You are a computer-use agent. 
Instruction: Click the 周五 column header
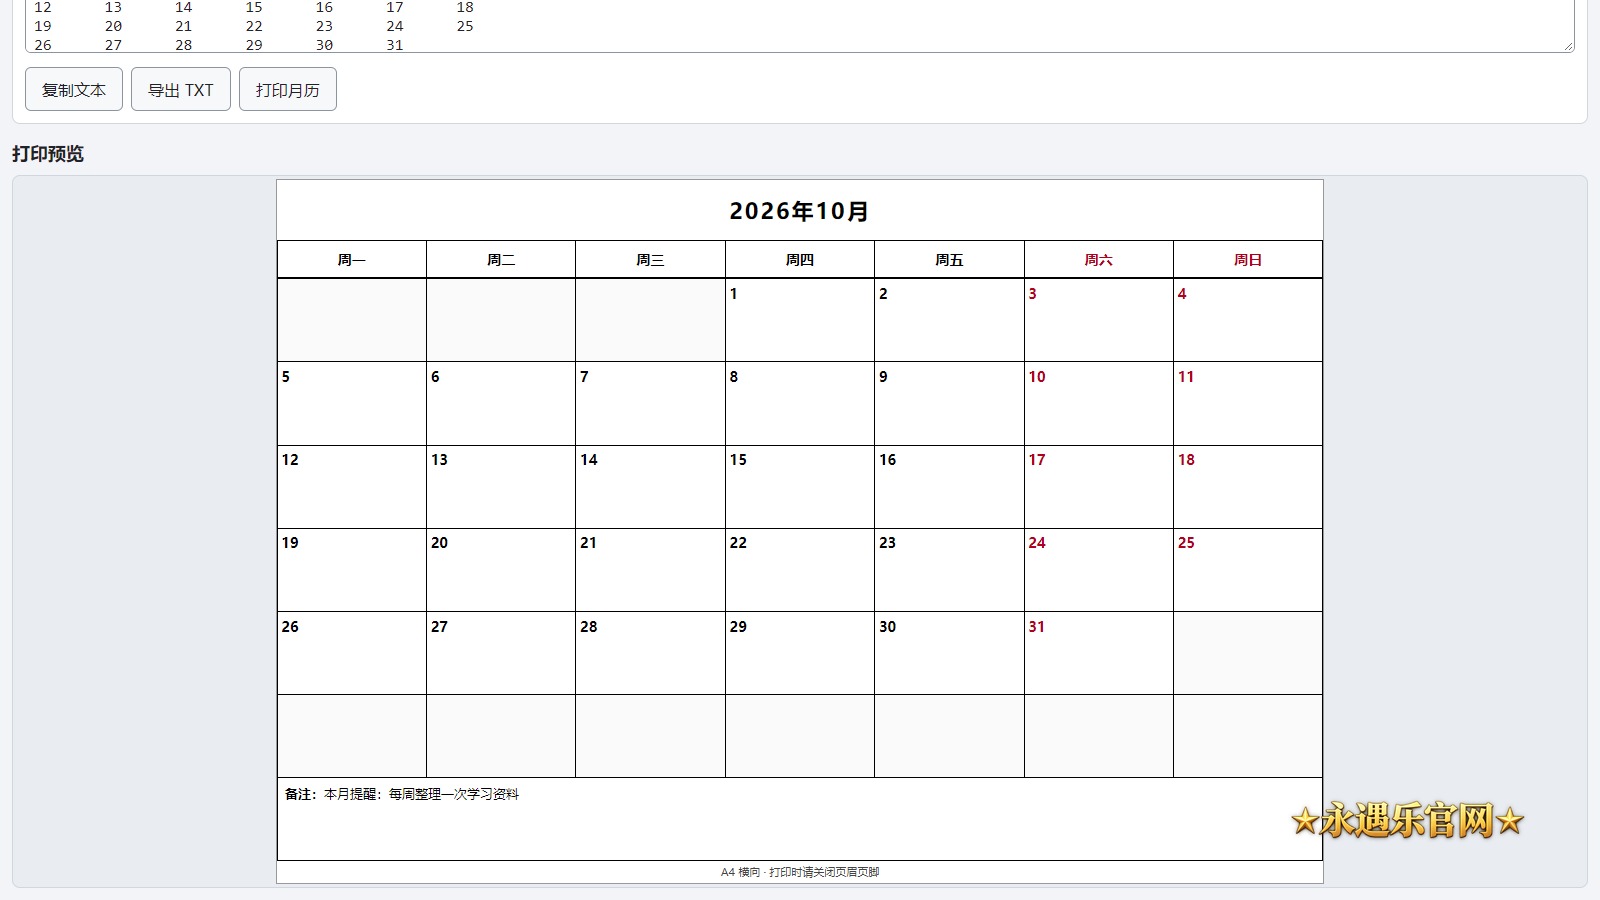949,260
